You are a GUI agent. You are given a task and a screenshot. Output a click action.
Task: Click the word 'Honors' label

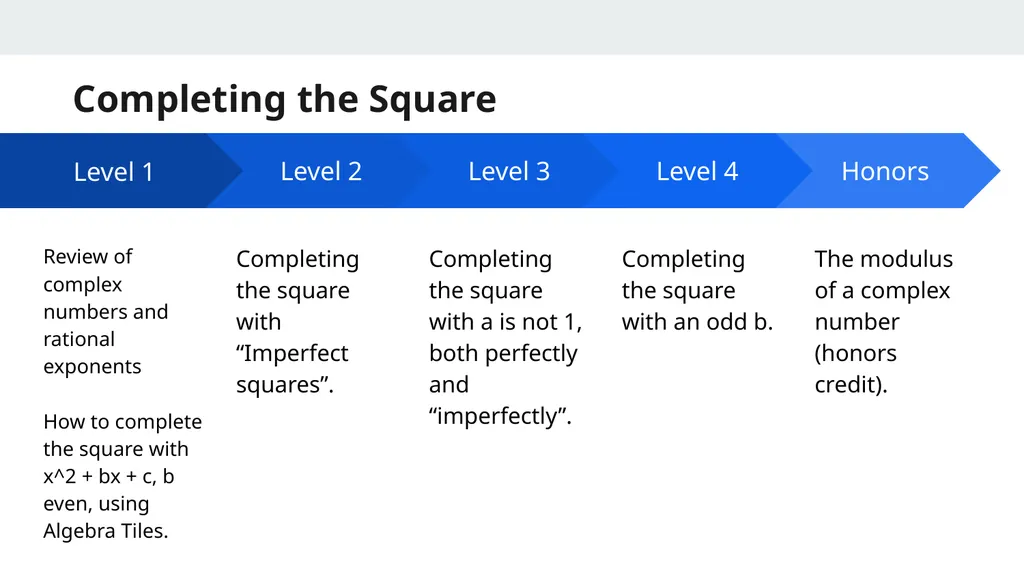click(885, 171)
